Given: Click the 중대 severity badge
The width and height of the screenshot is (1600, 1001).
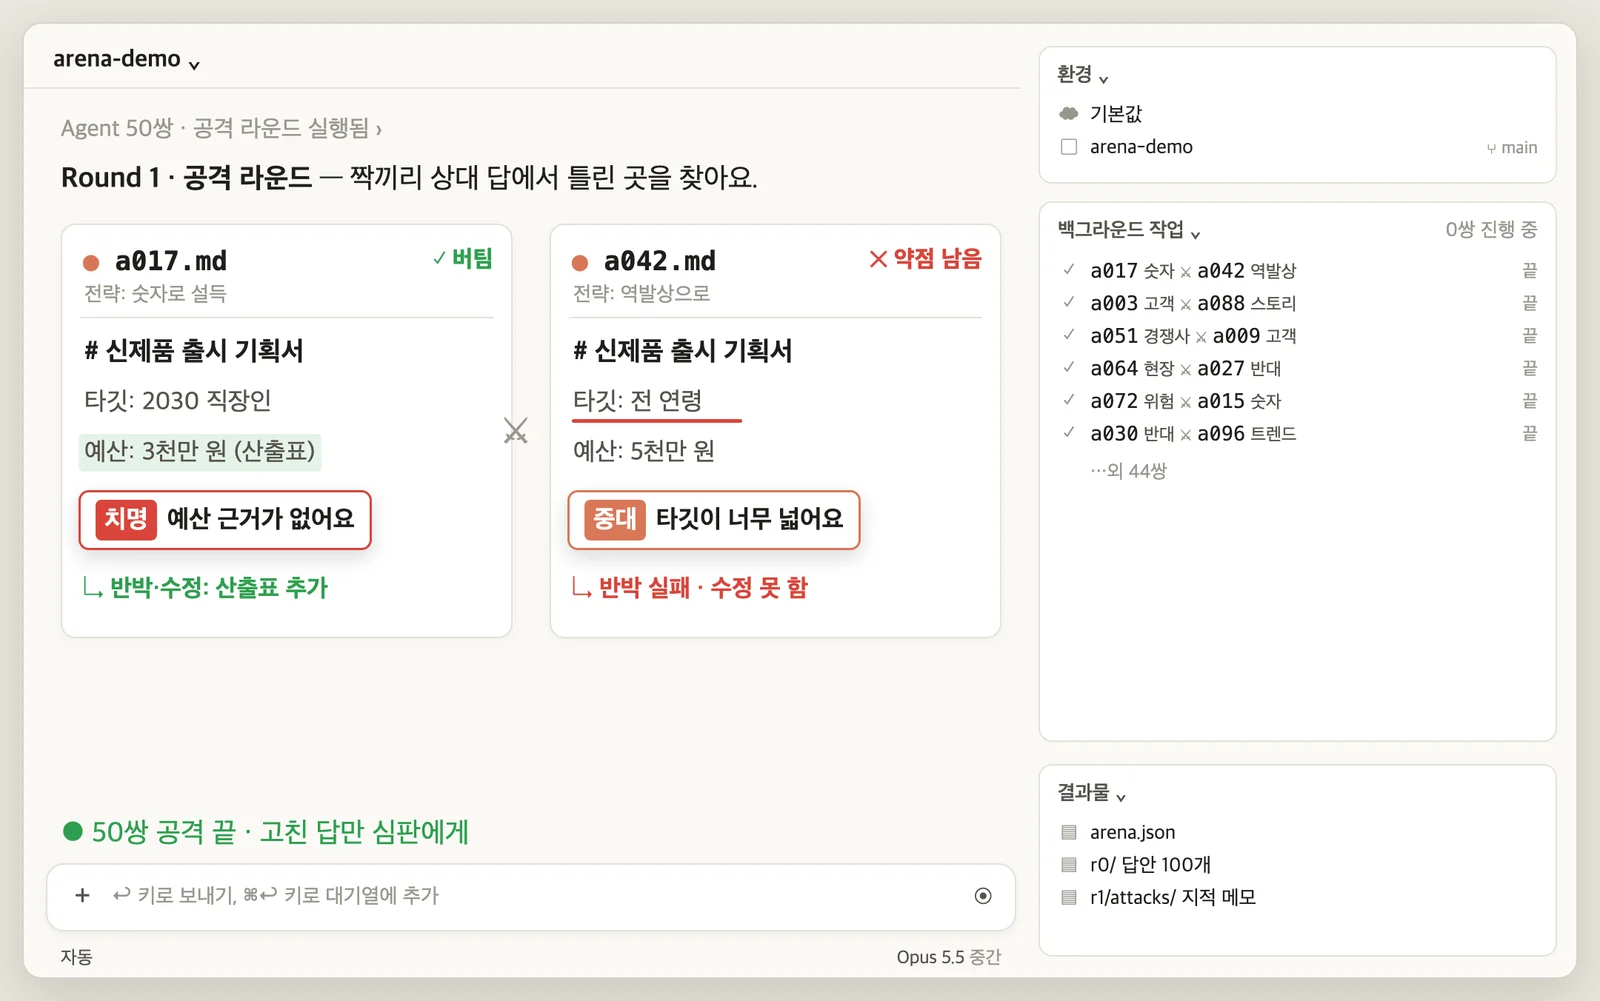Looking at the screenshot, I should (x=615, y=519).
